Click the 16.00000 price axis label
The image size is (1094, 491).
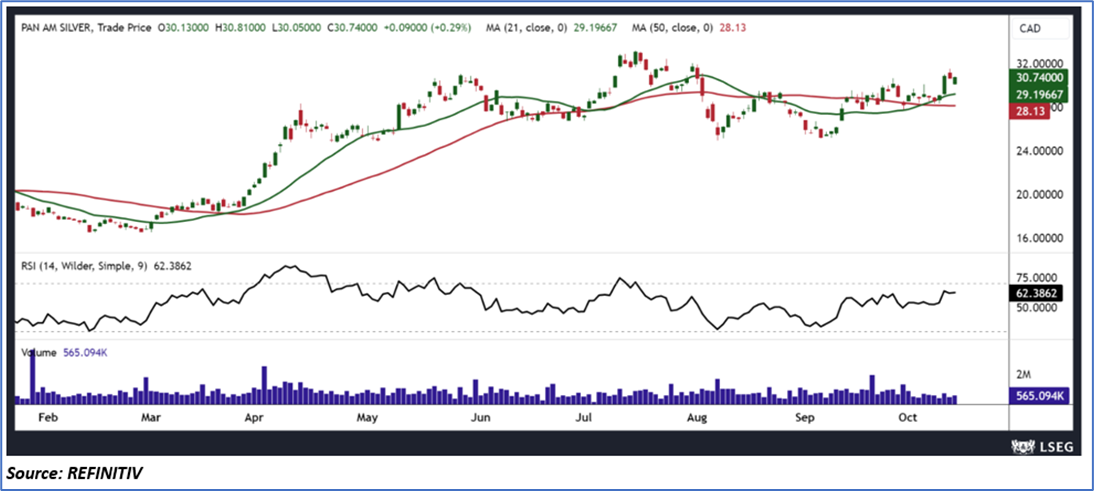click(x=1038, y=238)
